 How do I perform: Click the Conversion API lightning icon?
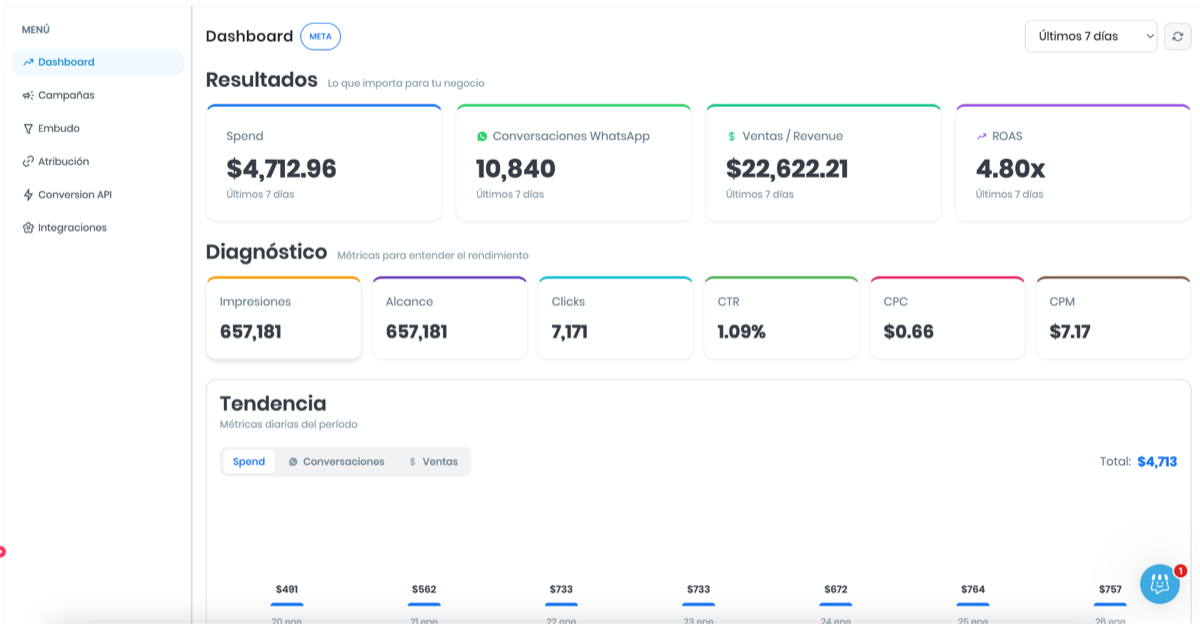28,194
